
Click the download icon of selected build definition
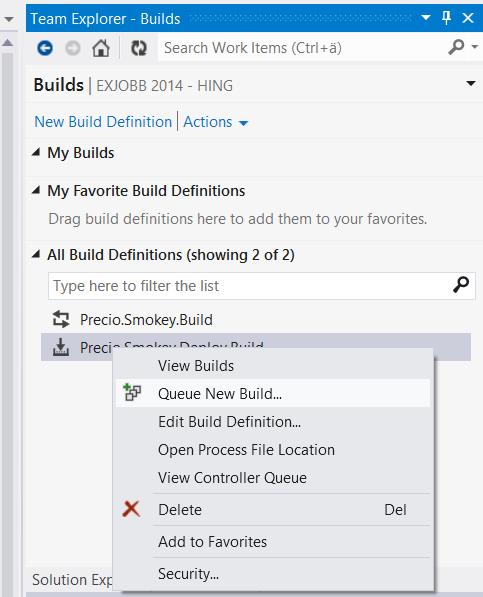coord(61,347)
